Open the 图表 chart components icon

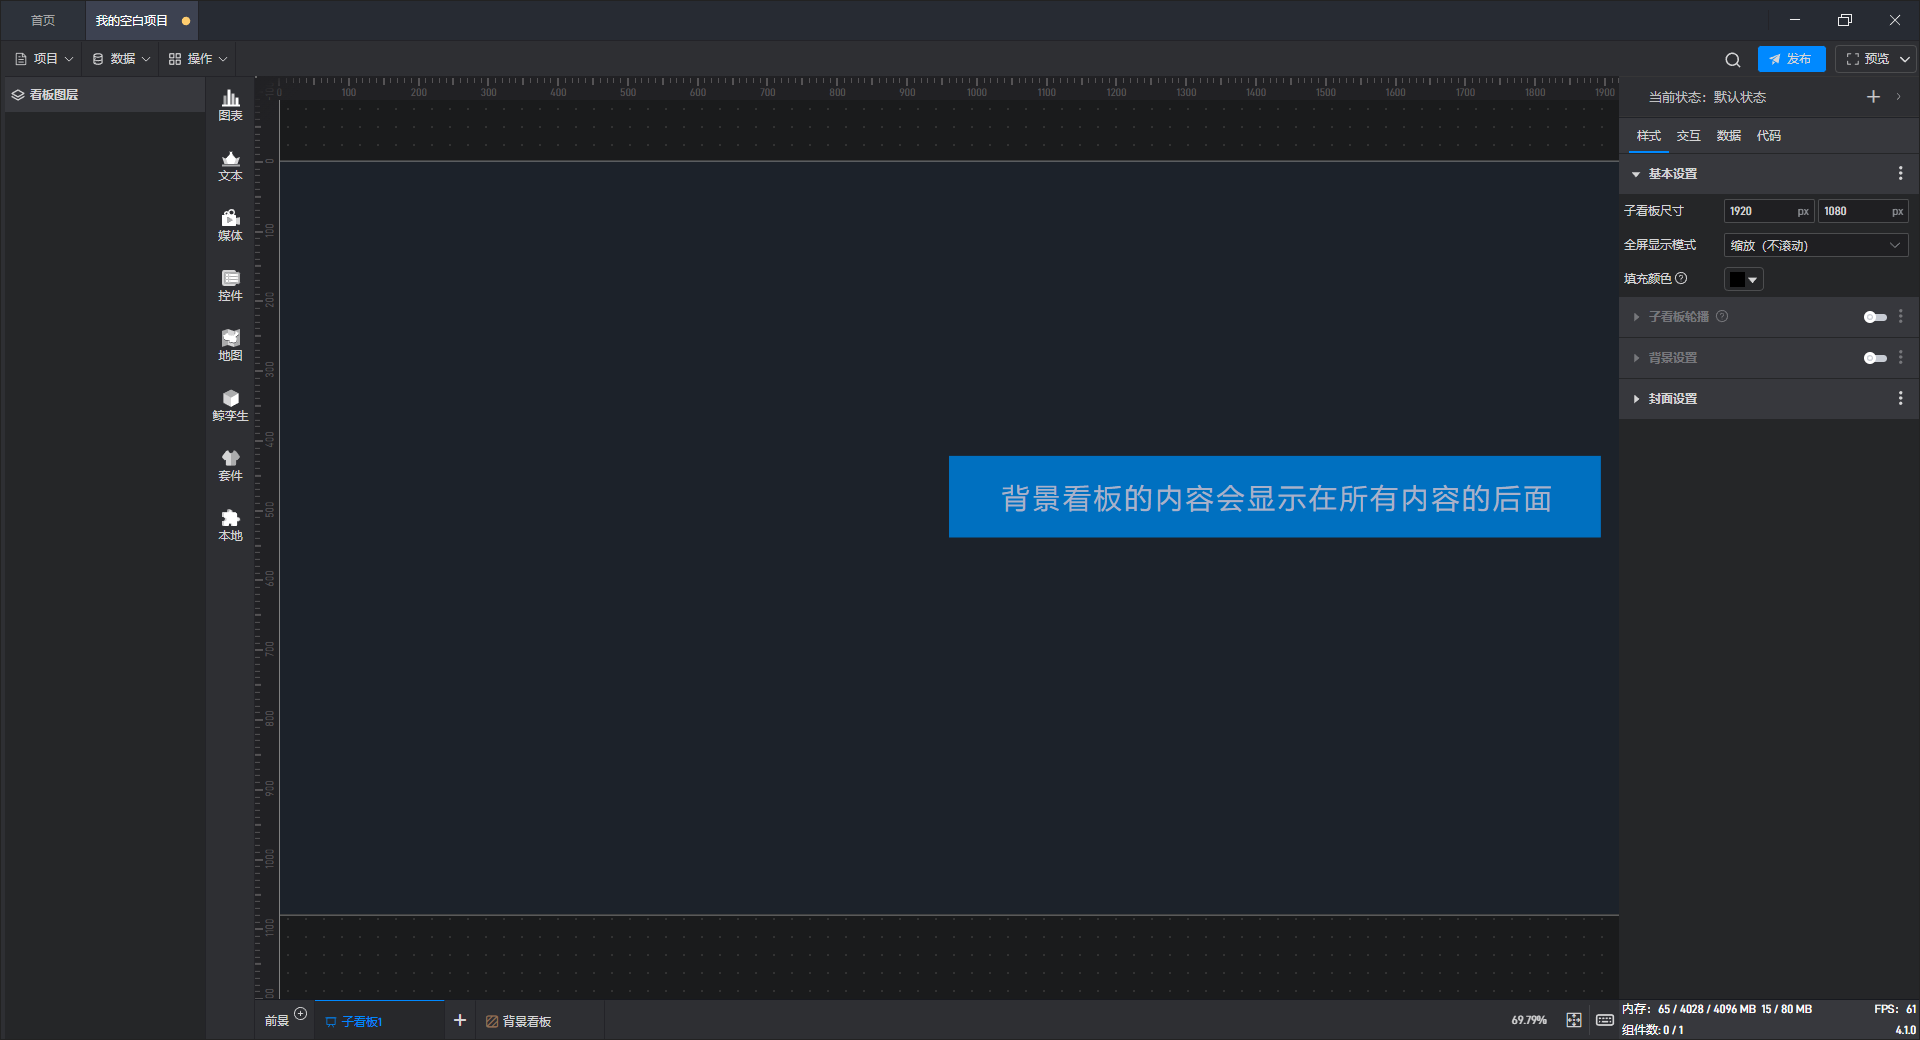click(230, 105)
